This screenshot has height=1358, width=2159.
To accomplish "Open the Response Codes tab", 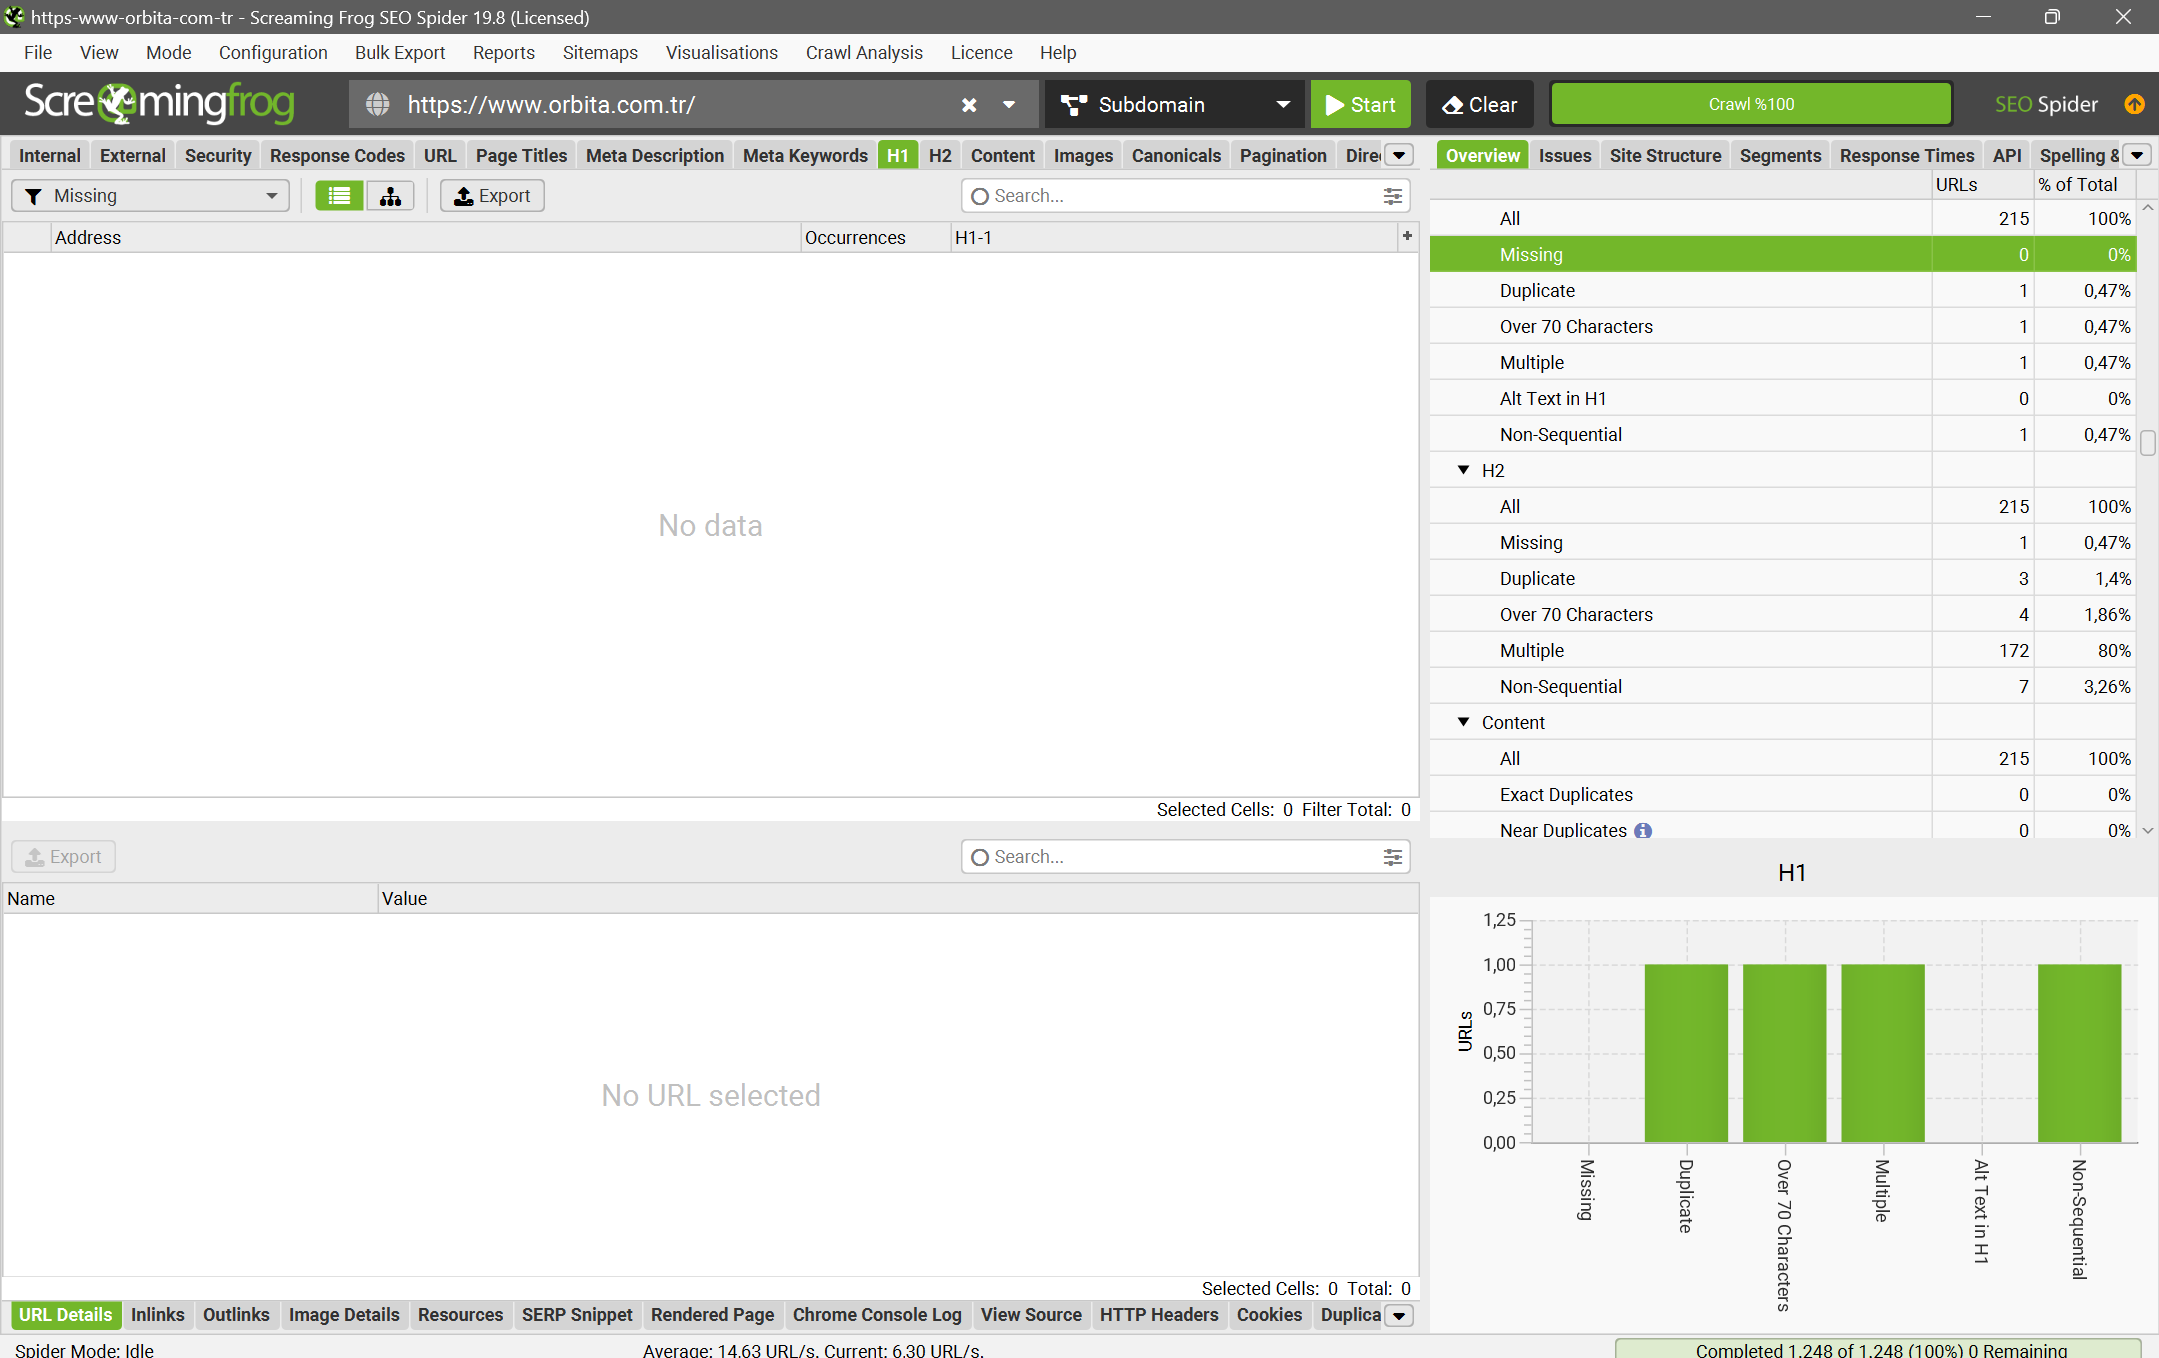I will [x=337, y=155].
